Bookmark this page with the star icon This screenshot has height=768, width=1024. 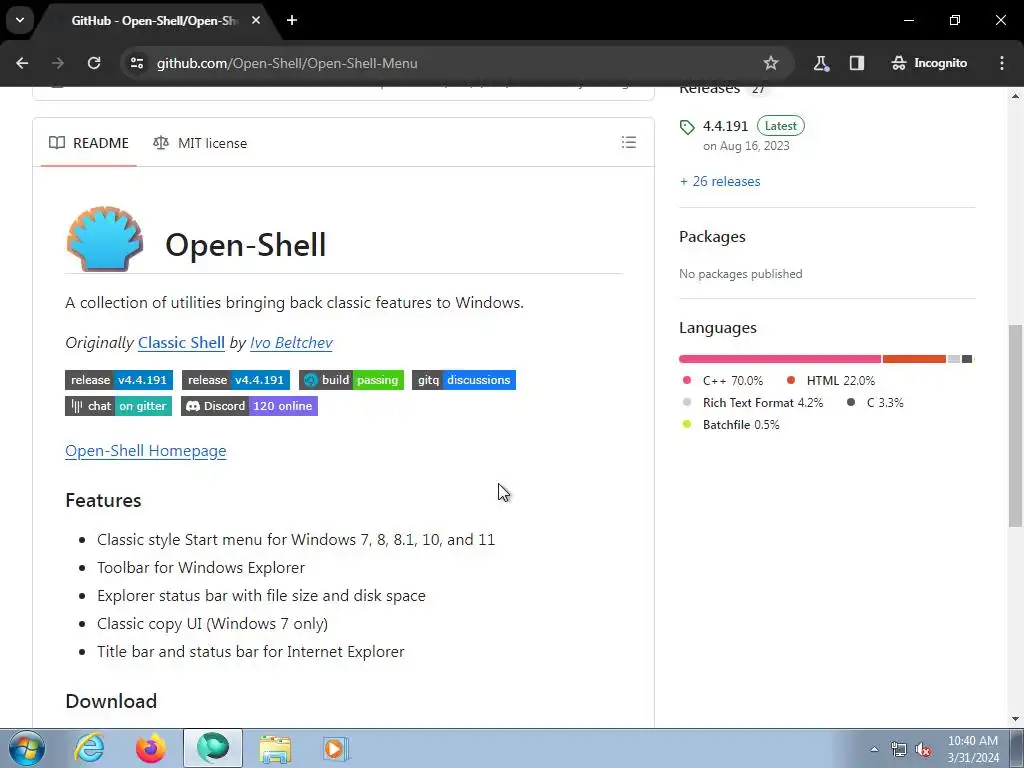[771, 63]
